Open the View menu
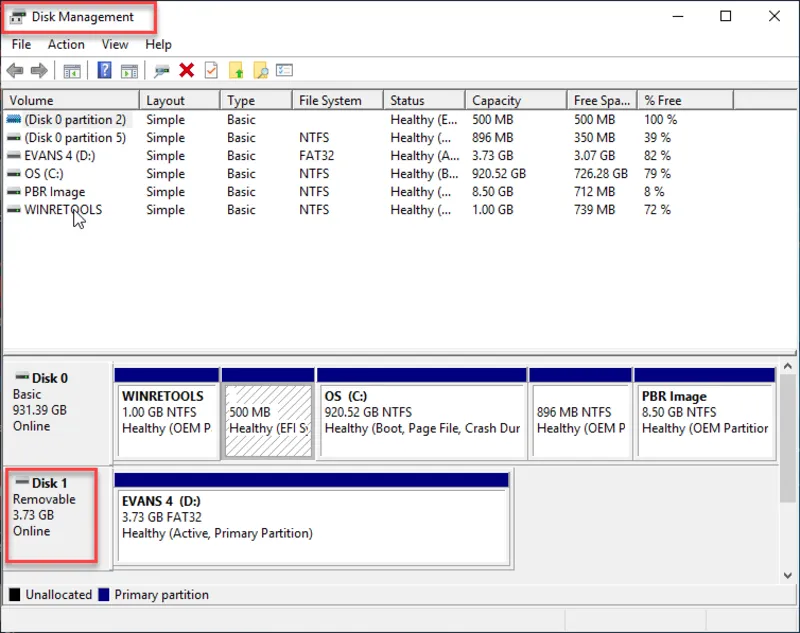 click(115, 44)
